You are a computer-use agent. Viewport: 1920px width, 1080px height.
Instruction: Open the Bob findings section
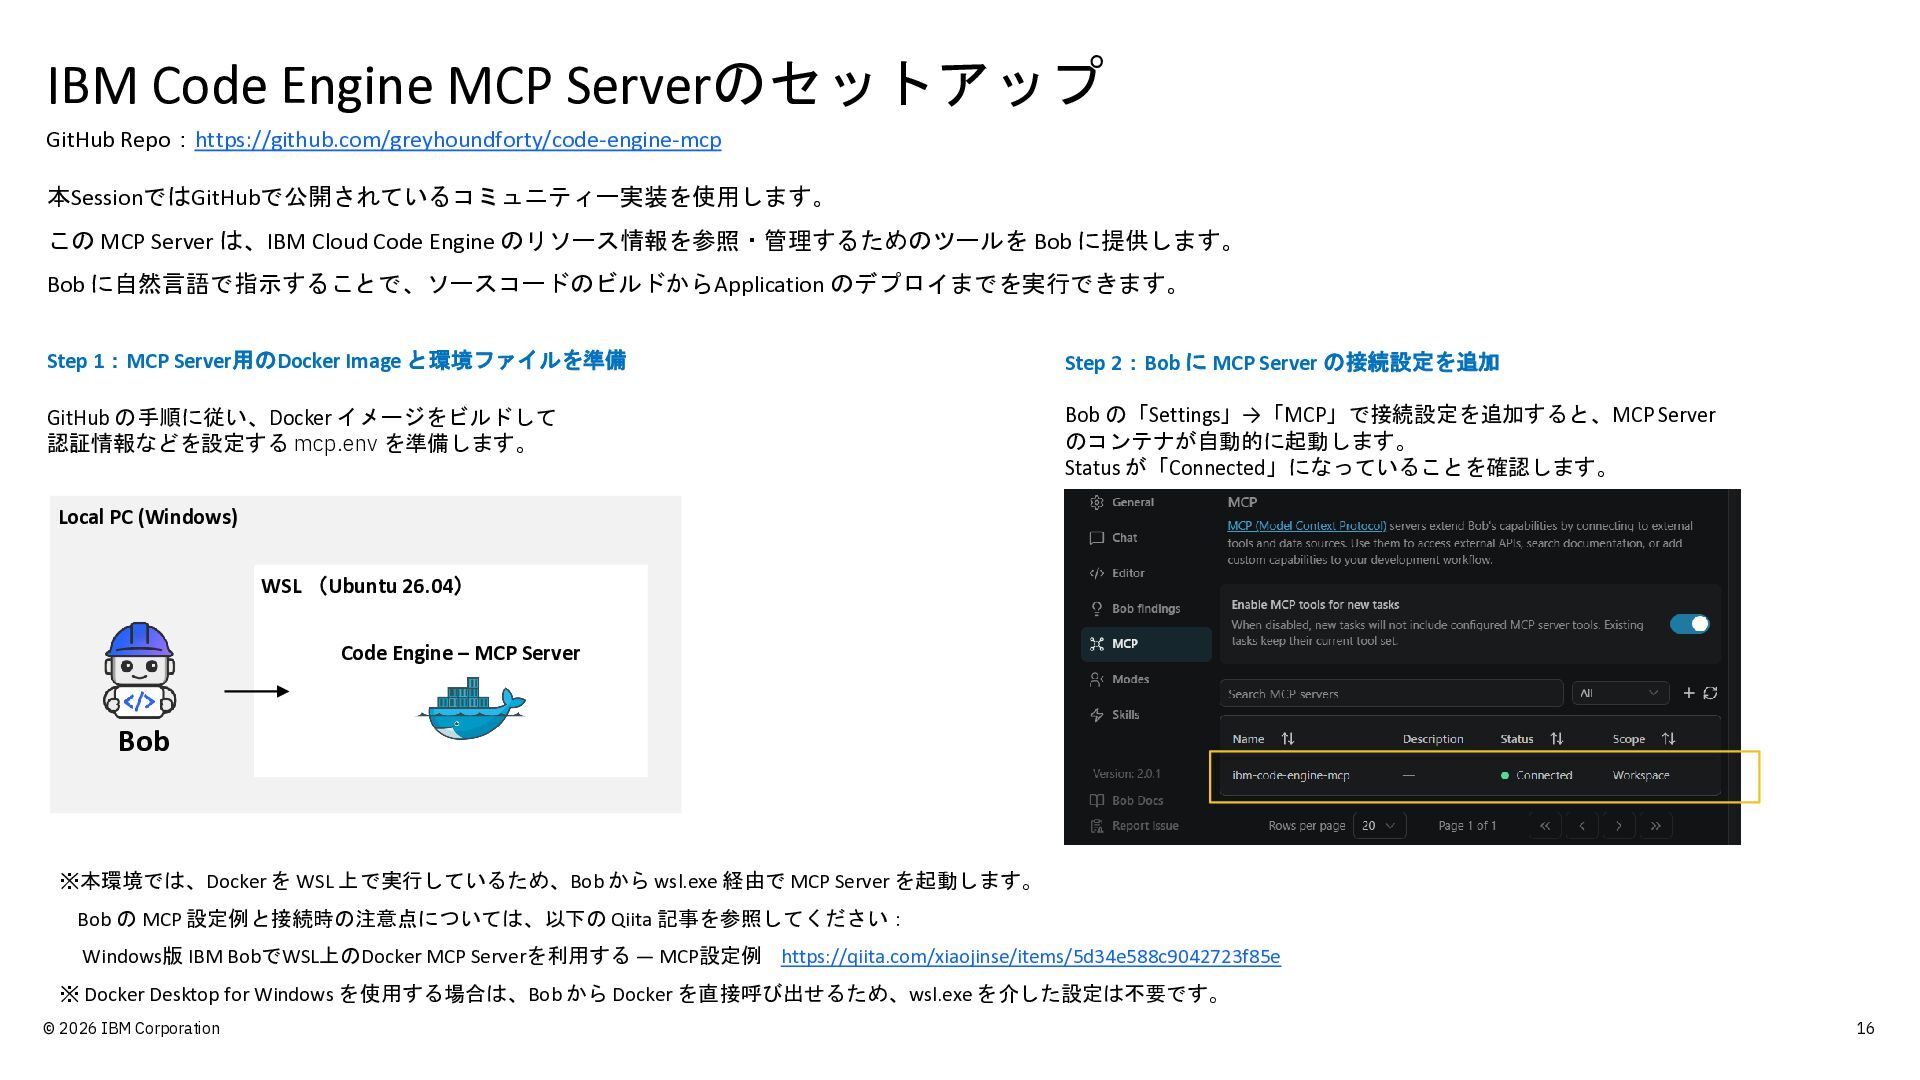tap(1135, 609)
